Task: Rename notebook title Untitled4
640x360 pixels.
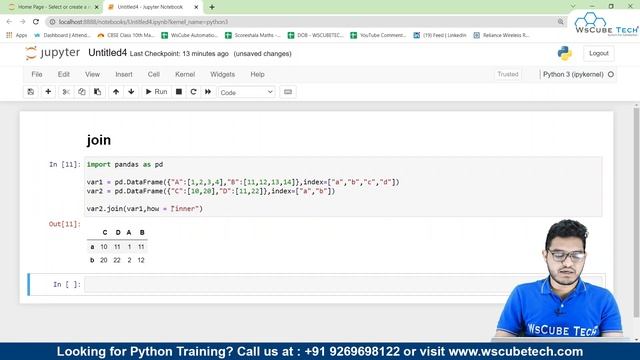Action: 107,53
